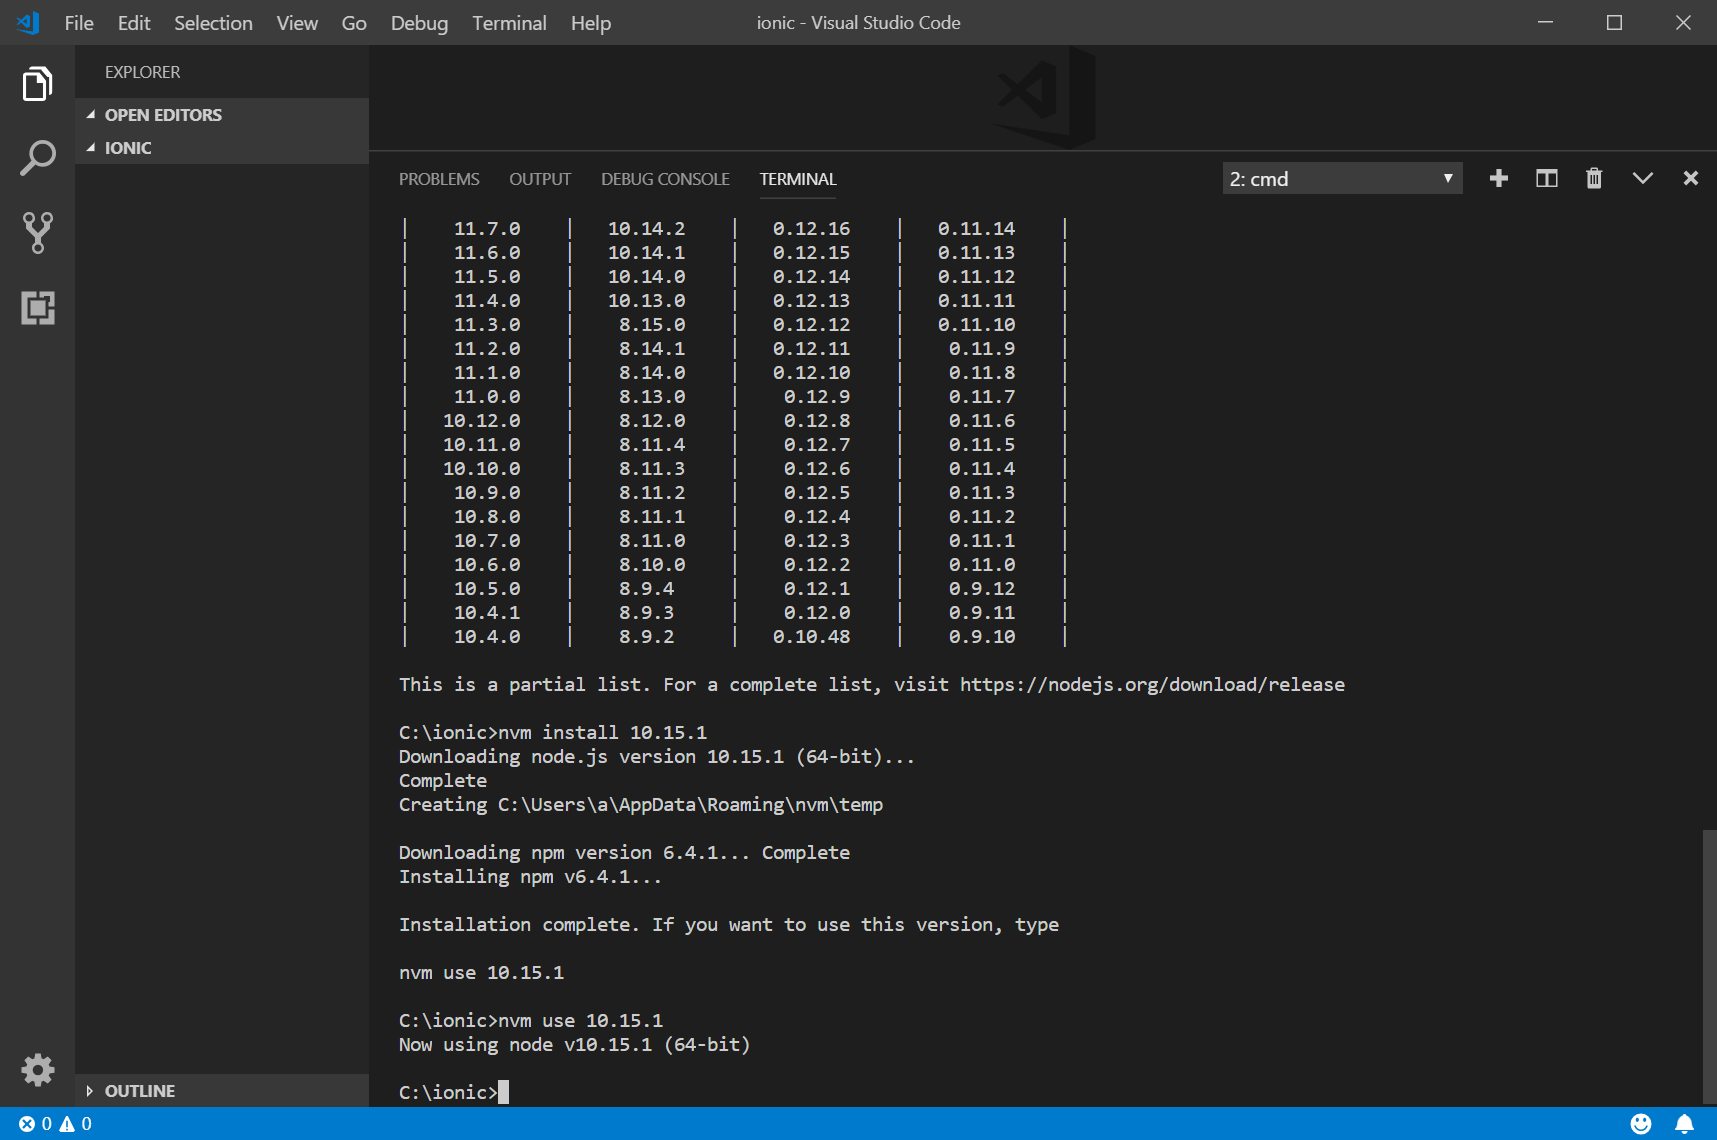Image resolution: width=1717 pixels, height=1140 pixels.
Task: Toggle panel size using the chevron
Action: tap(1642, 179)
